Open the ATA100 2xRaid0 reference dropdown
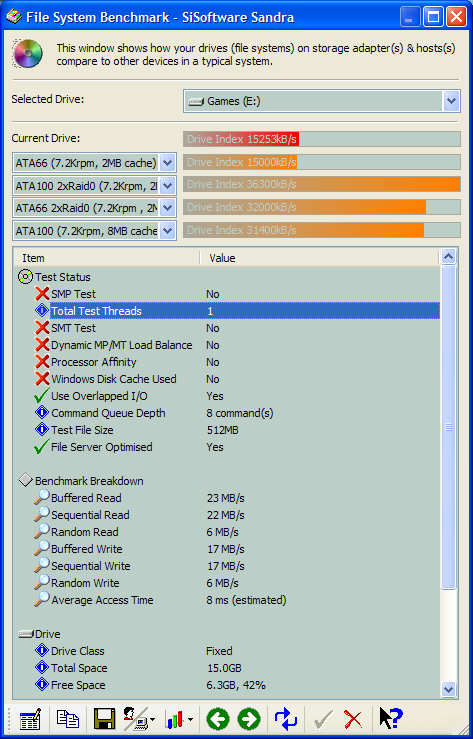Viewport: 473px width, 739px height. point(167,185)
